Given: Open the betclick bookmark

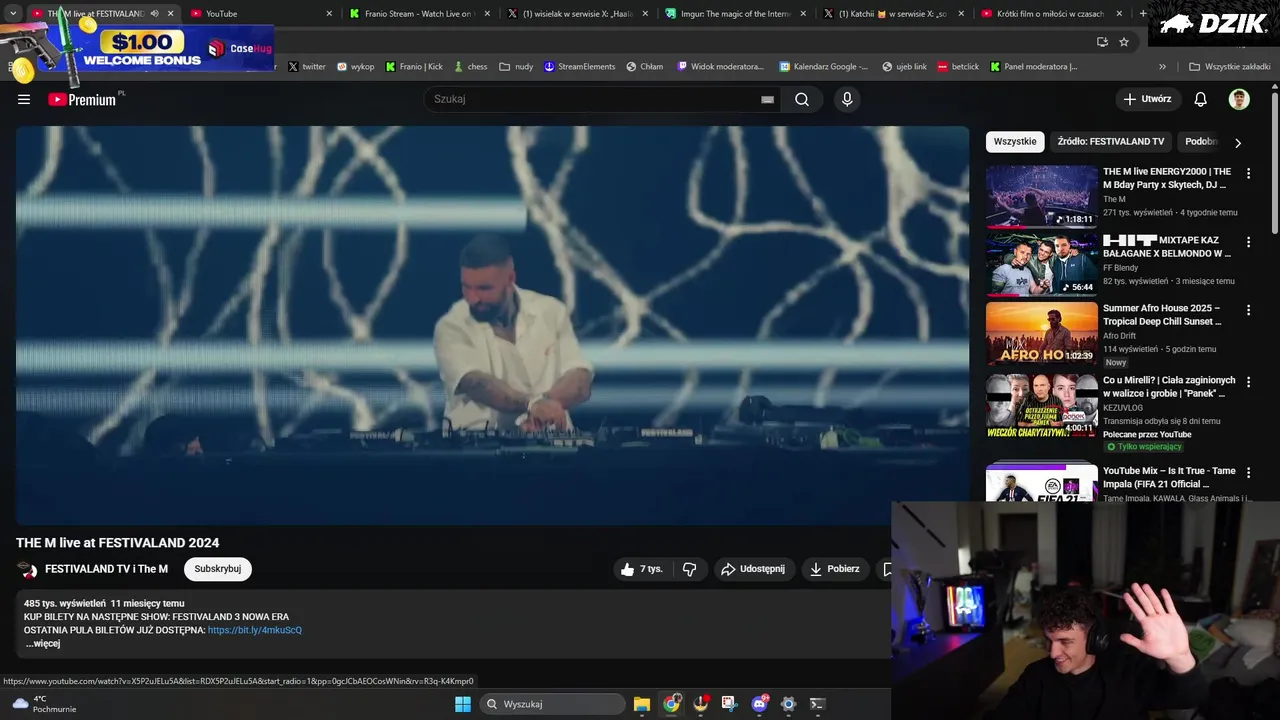Looking at the screenshot, I should (958, 67).
